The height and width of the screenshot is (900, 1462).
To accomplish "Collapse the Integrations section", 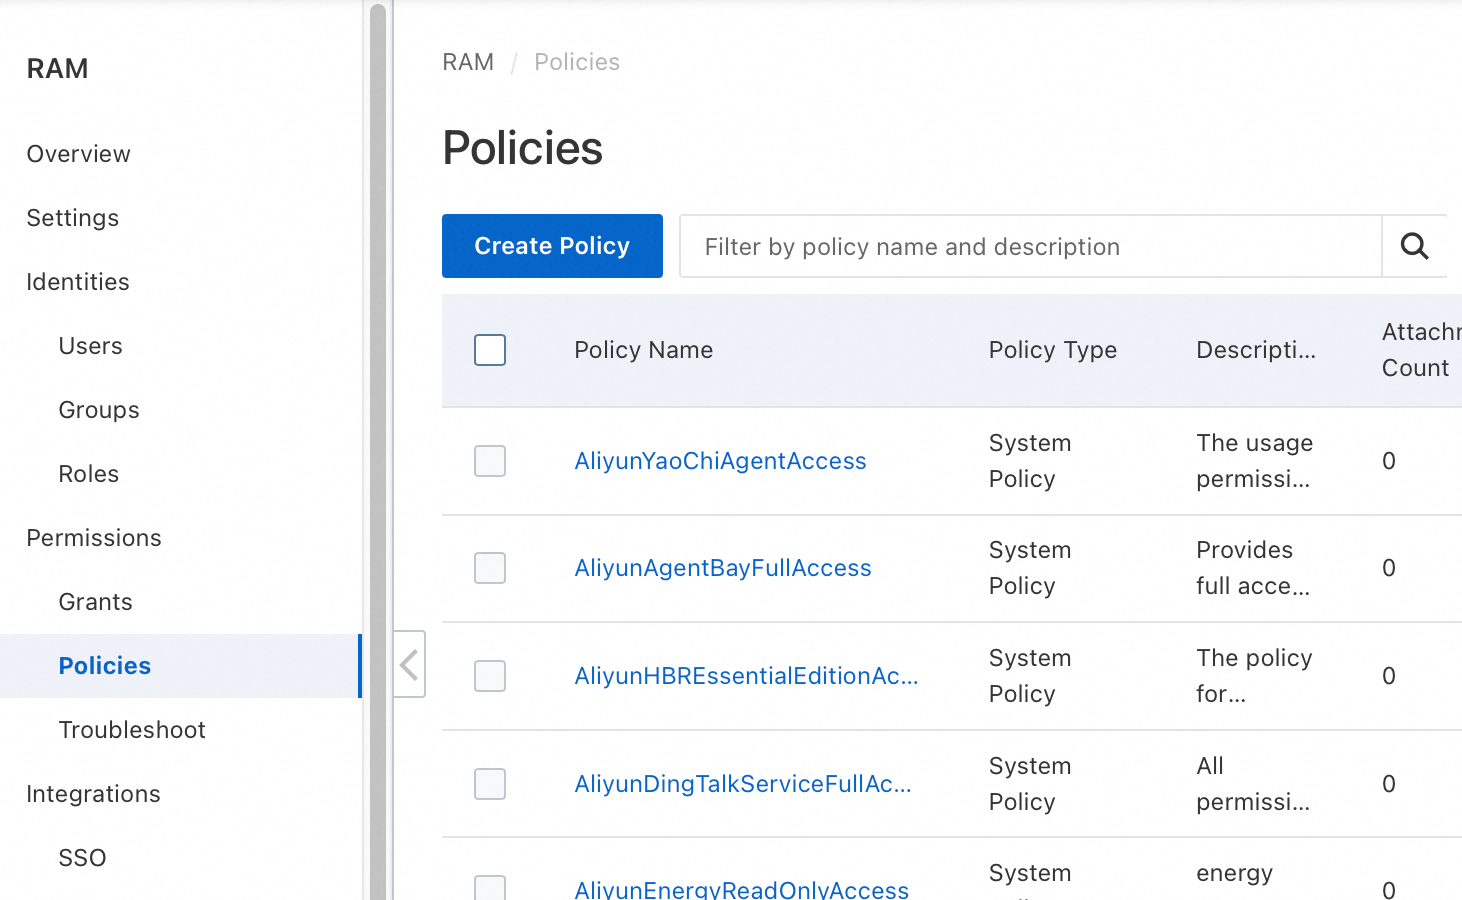I will [94, 794].
